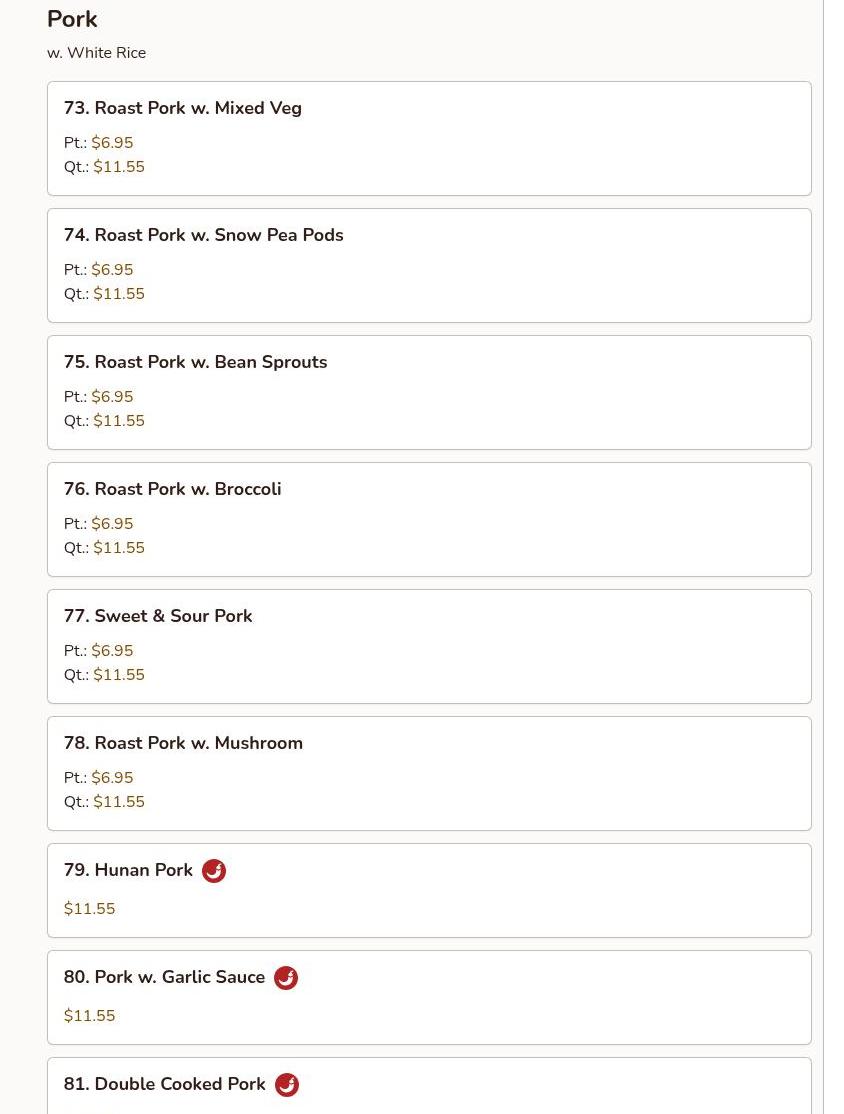
Task: Open 76. Roast Pork w. Broccoli card
Action: click(429, 519)
